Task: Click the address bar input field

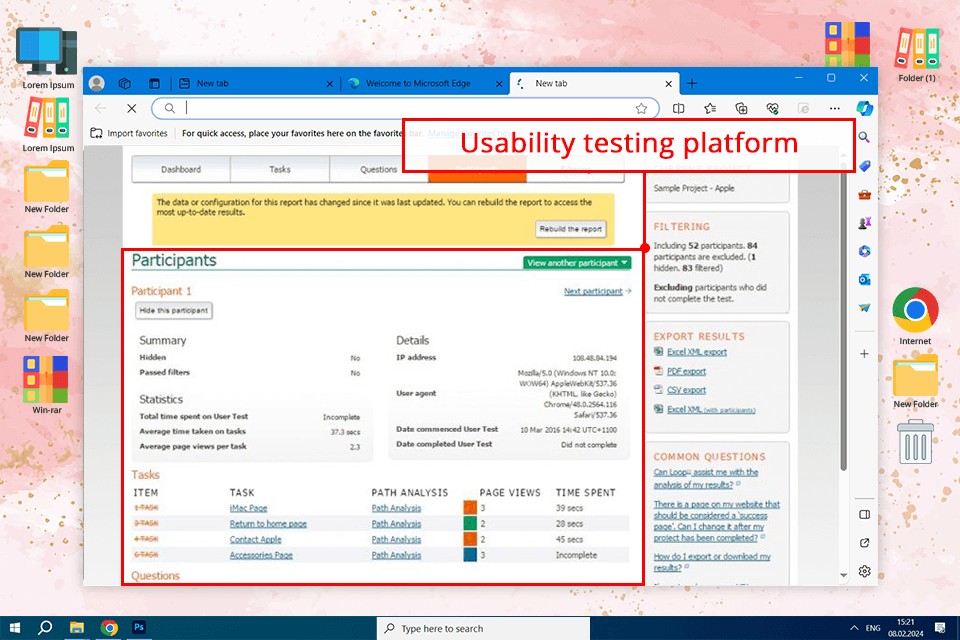Action: click(x=404, y=108)
